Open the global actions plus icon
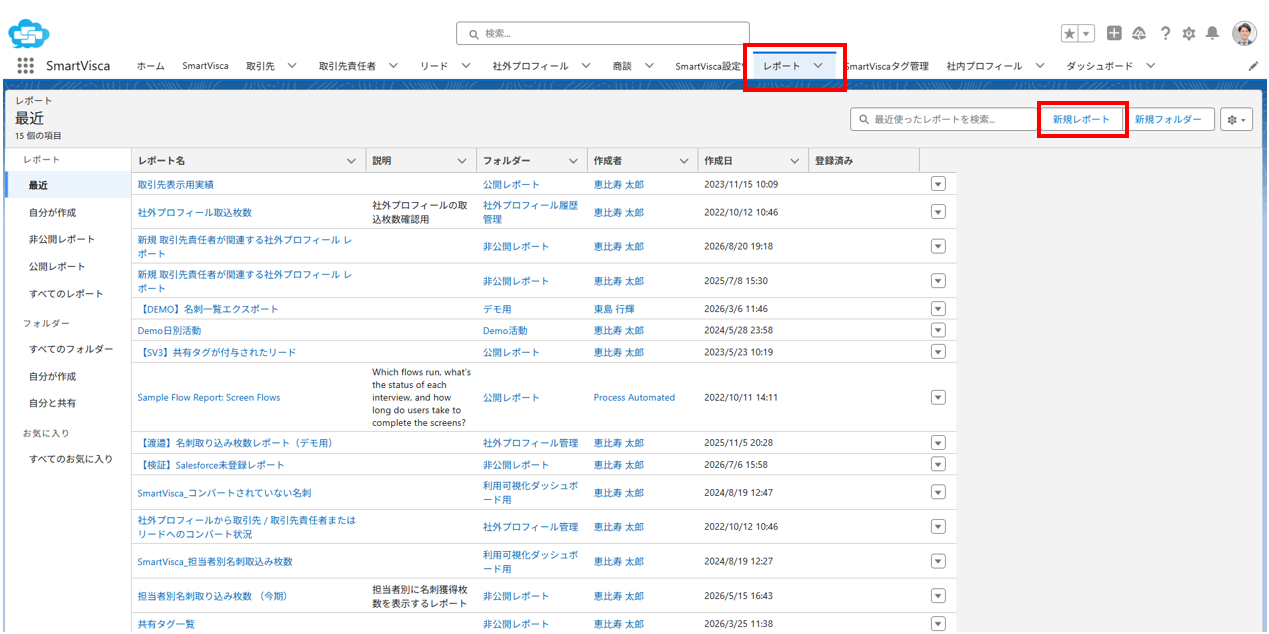The width and height of the screenshot is (1269, 634). click(x=1115, y=34)
